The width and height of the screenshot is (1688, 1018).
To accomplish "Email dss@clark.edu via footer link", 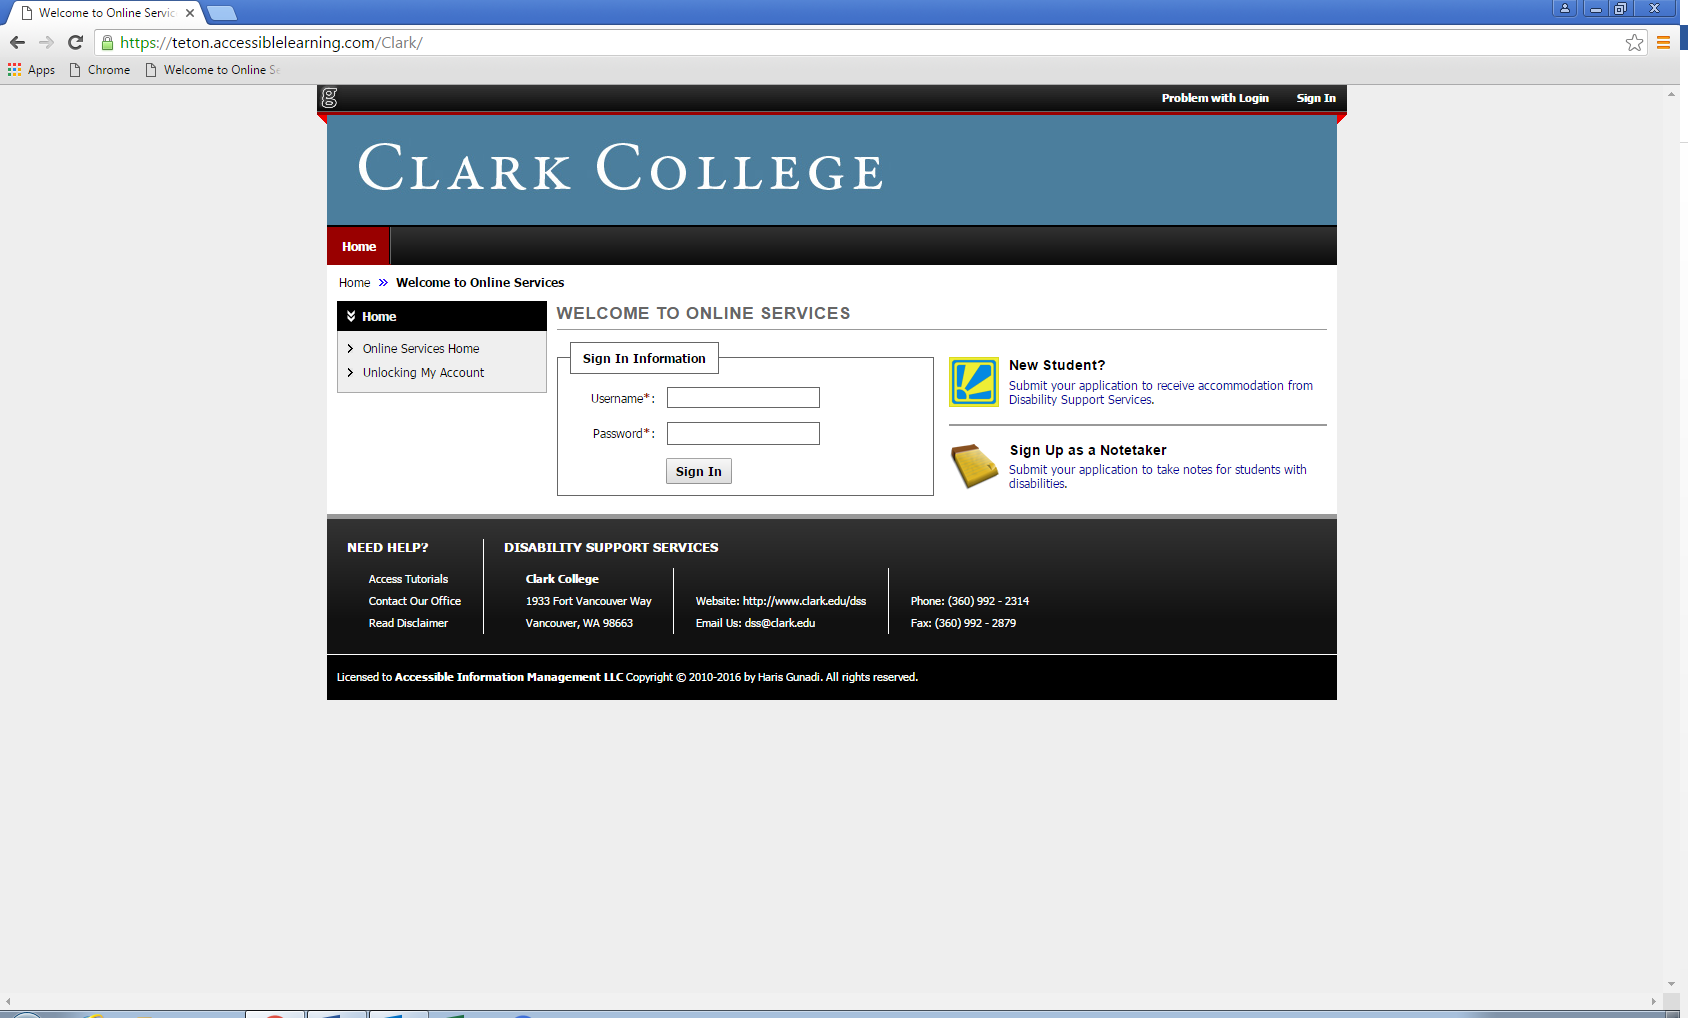I will pos(779,623).
